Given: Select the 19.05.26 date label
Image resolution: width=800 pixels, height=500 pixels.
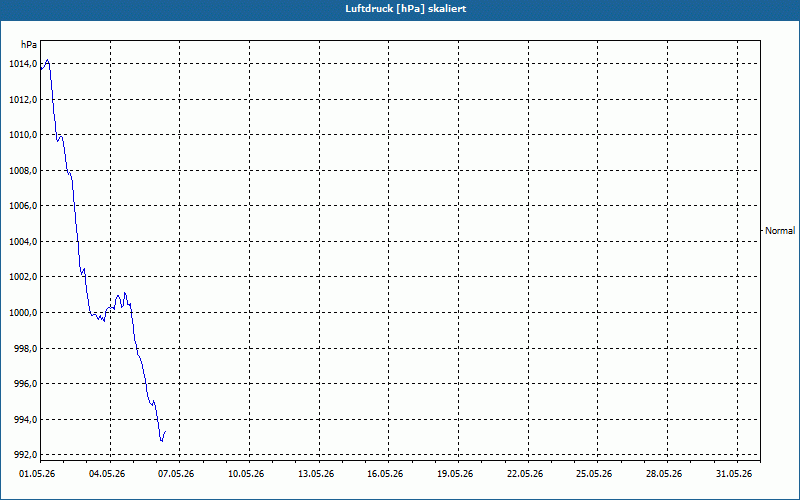Looking at the screenshot, I should coord(455,474).
